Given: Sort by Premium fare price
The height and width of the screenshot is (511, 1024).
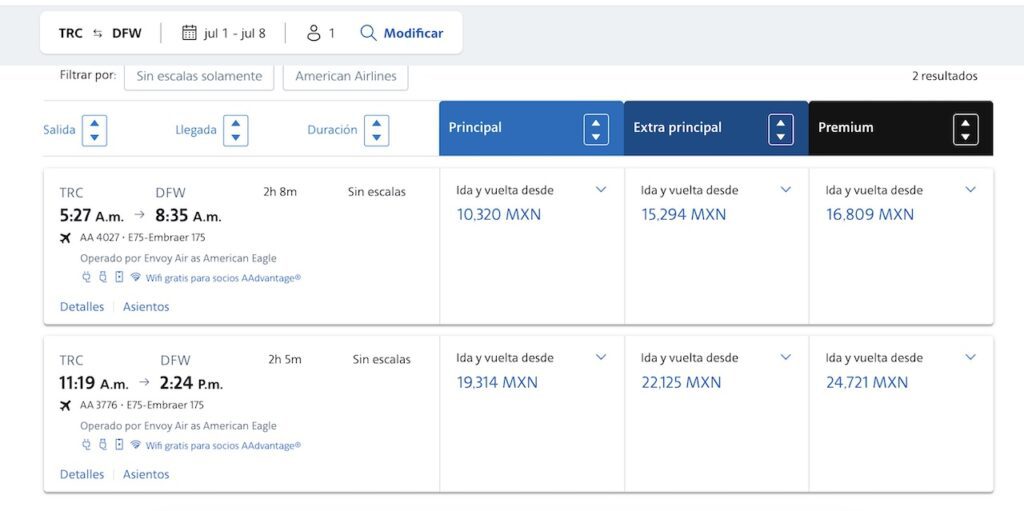Looking at the screenshot, I should pyautogui.click(x=965, y=129).
